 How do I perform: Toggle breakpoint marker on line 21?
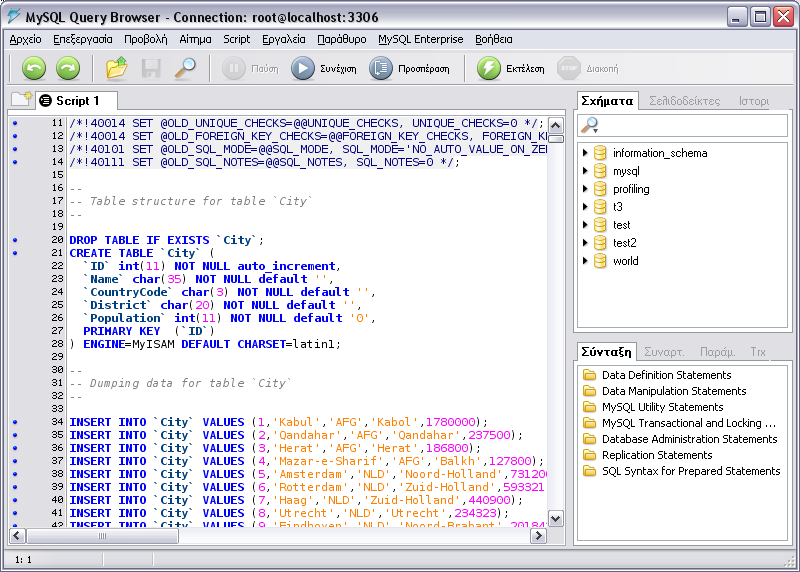coord(15,253)
